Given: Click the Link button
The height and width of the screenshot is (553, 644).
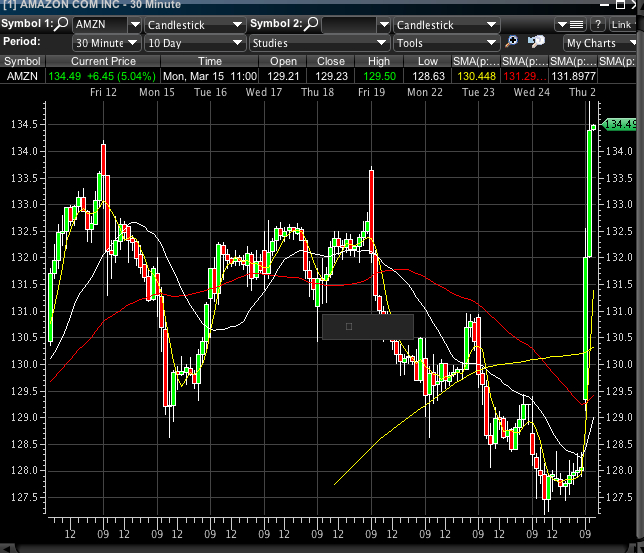Looking at the screenshot, I should click(x=624, y=24).
